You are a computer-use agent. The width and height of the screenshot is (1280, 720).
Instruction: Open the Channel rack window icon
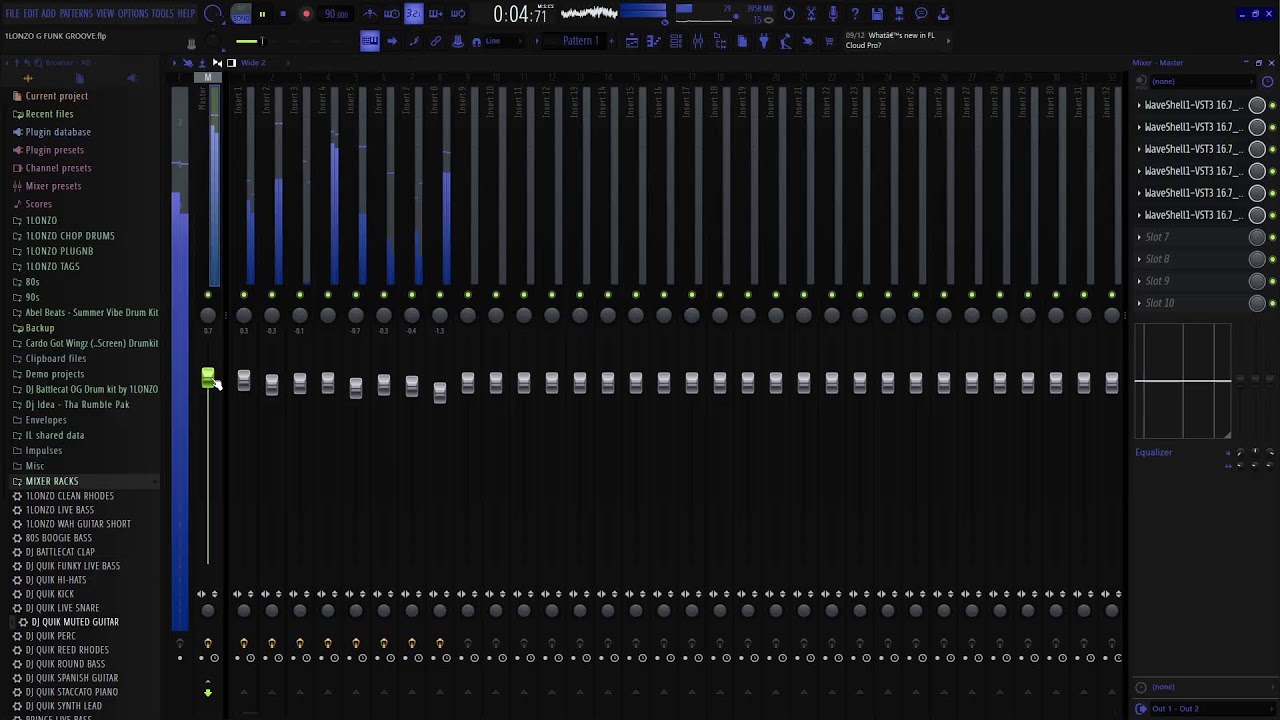[x=676, y=41]
